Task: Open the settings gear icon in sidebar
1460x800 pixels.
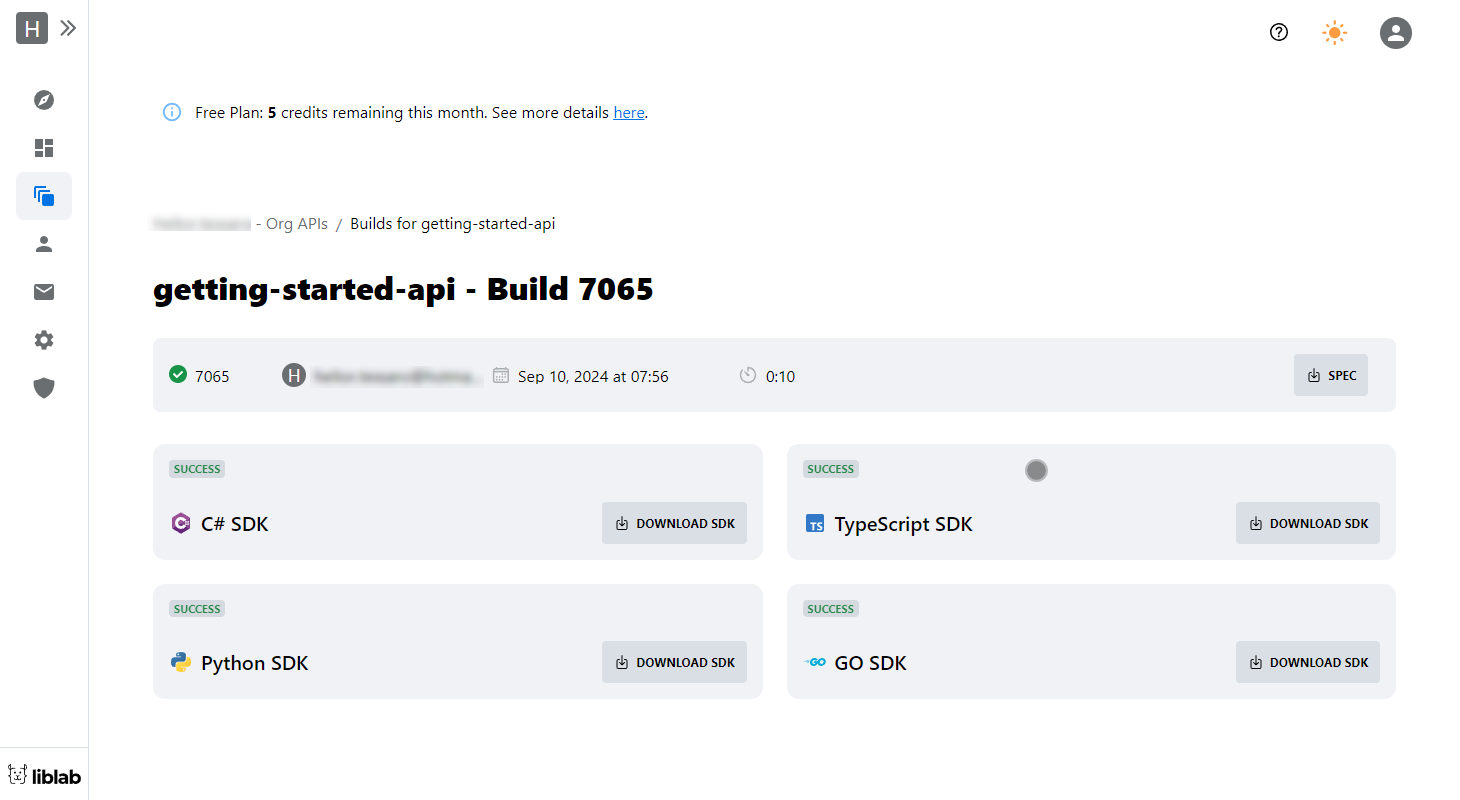Action: pyautogui.click(x=44, y=340)
